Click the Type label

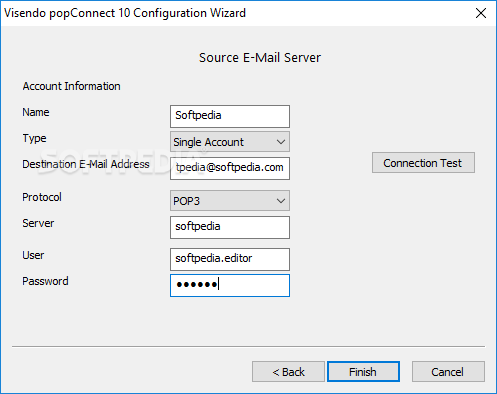34,138
